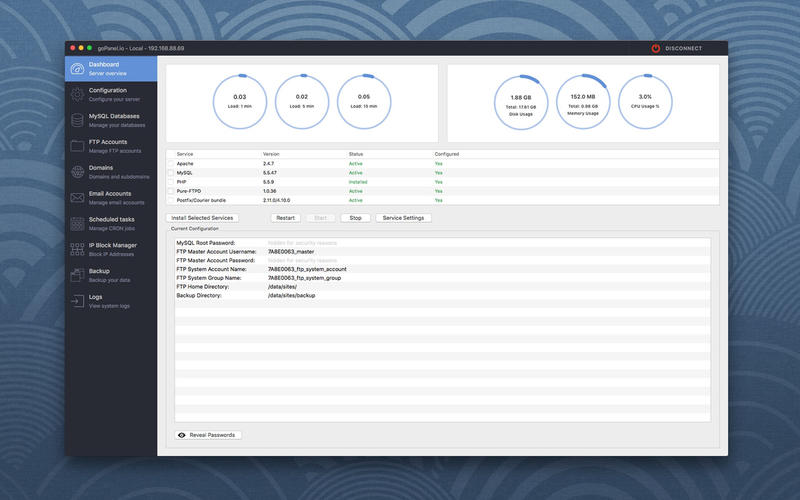Click the MySQL Databases cylinder icon
800x500 pixels.
[77, 121]
